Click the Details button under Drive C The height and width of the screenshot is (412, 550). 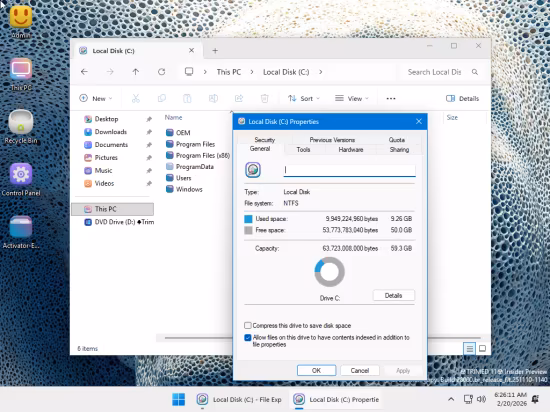[x=394, y=296]
